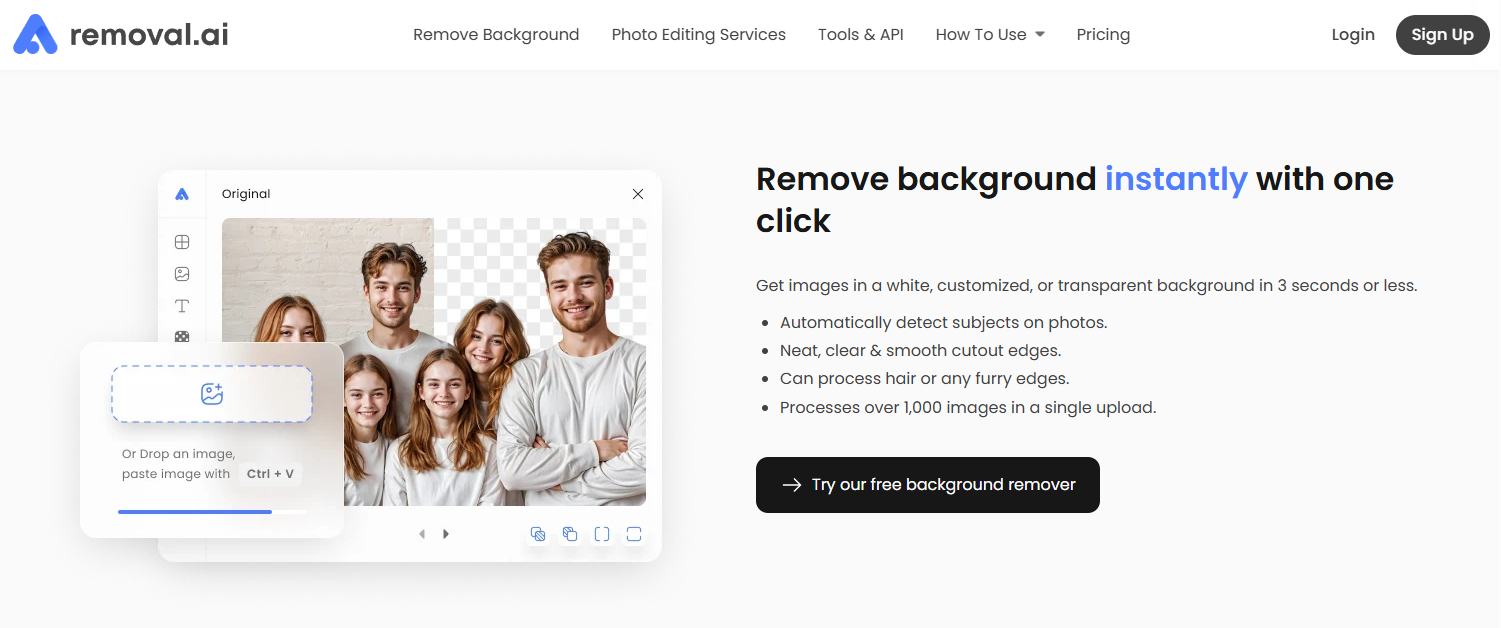Image resolution: width=1501 pixels, height=628 pixels.
Task: Click the arrow icon in Try button
Action: (791, 485)
